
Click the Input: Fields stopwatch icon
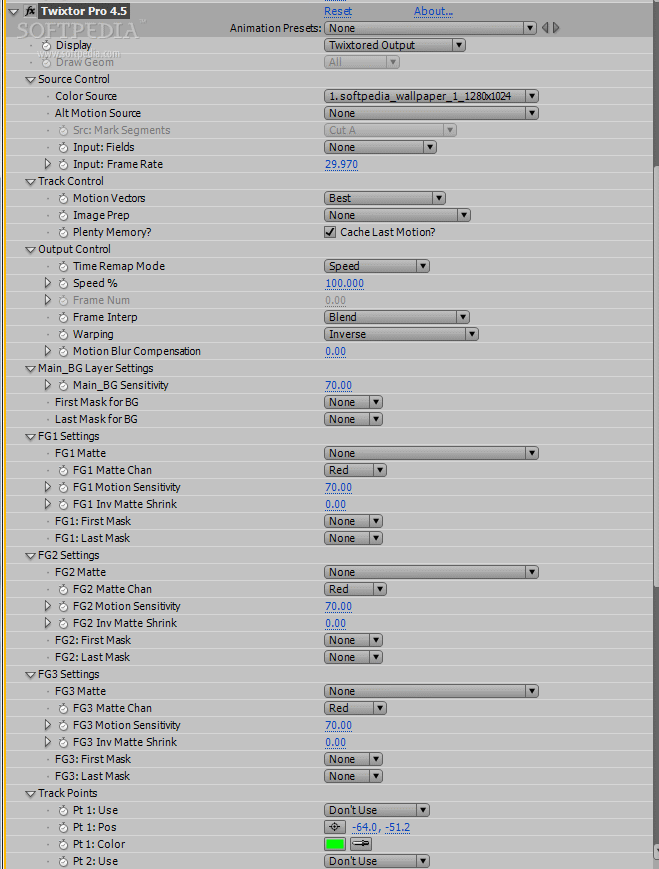(x=63, y=147)
